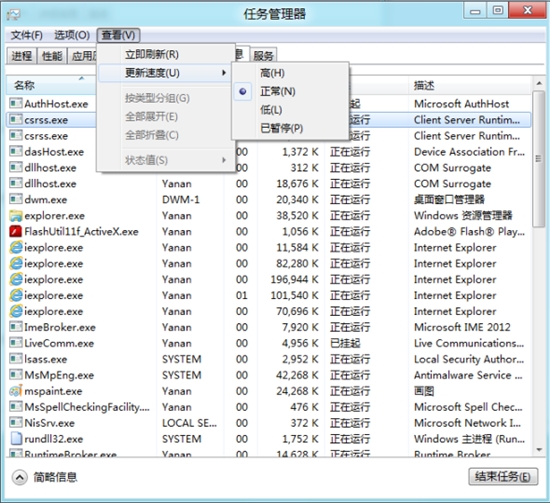The height and width of the screenshot is (503, 550).
Task: Click the mspaint.exe paint icon
Action: [15, 391]
